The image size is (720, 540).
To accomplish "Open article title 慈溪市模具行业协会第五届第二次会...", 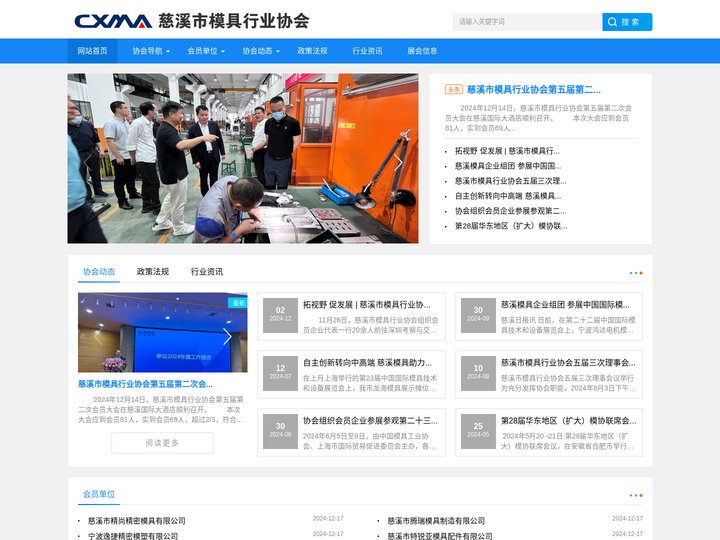I will (145, 384).
